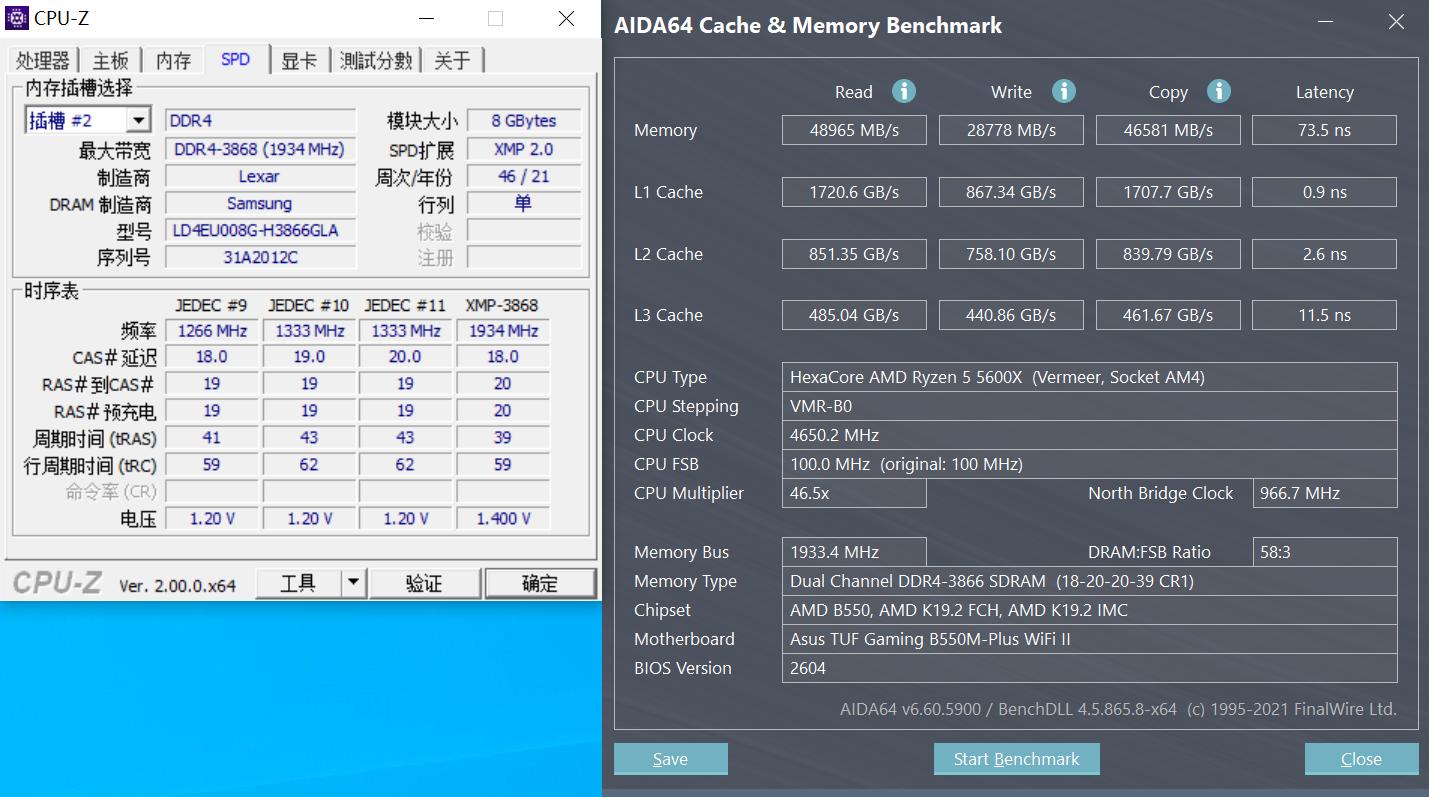Open the Write benchmark info icon
Screen dimensions: 1429x797
[1064, 91]
